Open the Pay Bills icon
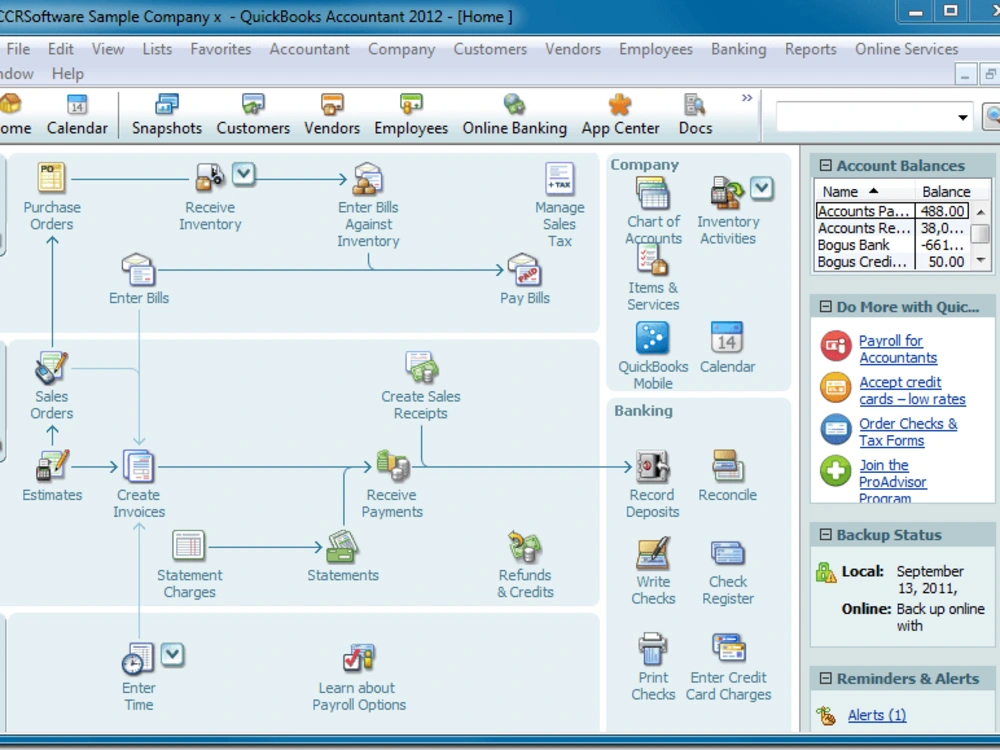The width and height of the screenshot is (1000, 750). point(524,269)
